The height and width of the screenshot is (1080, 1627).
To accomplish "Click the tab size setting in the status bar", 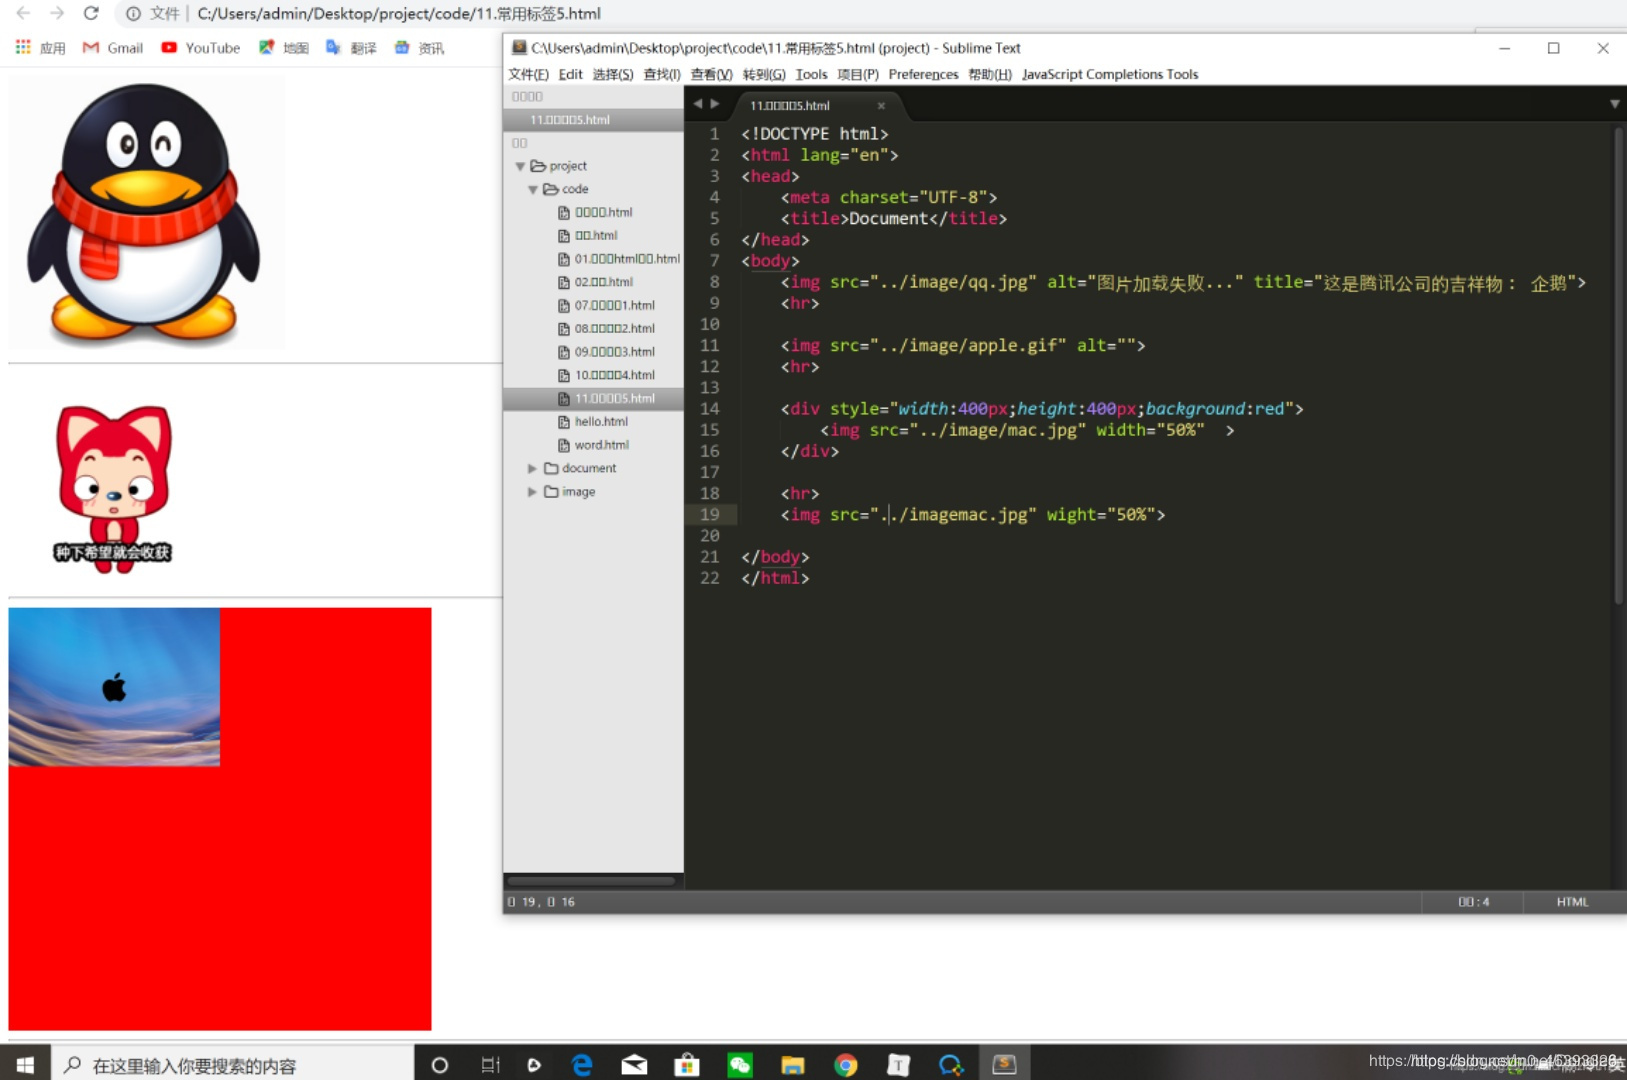I will click(x=1473, y=902).
